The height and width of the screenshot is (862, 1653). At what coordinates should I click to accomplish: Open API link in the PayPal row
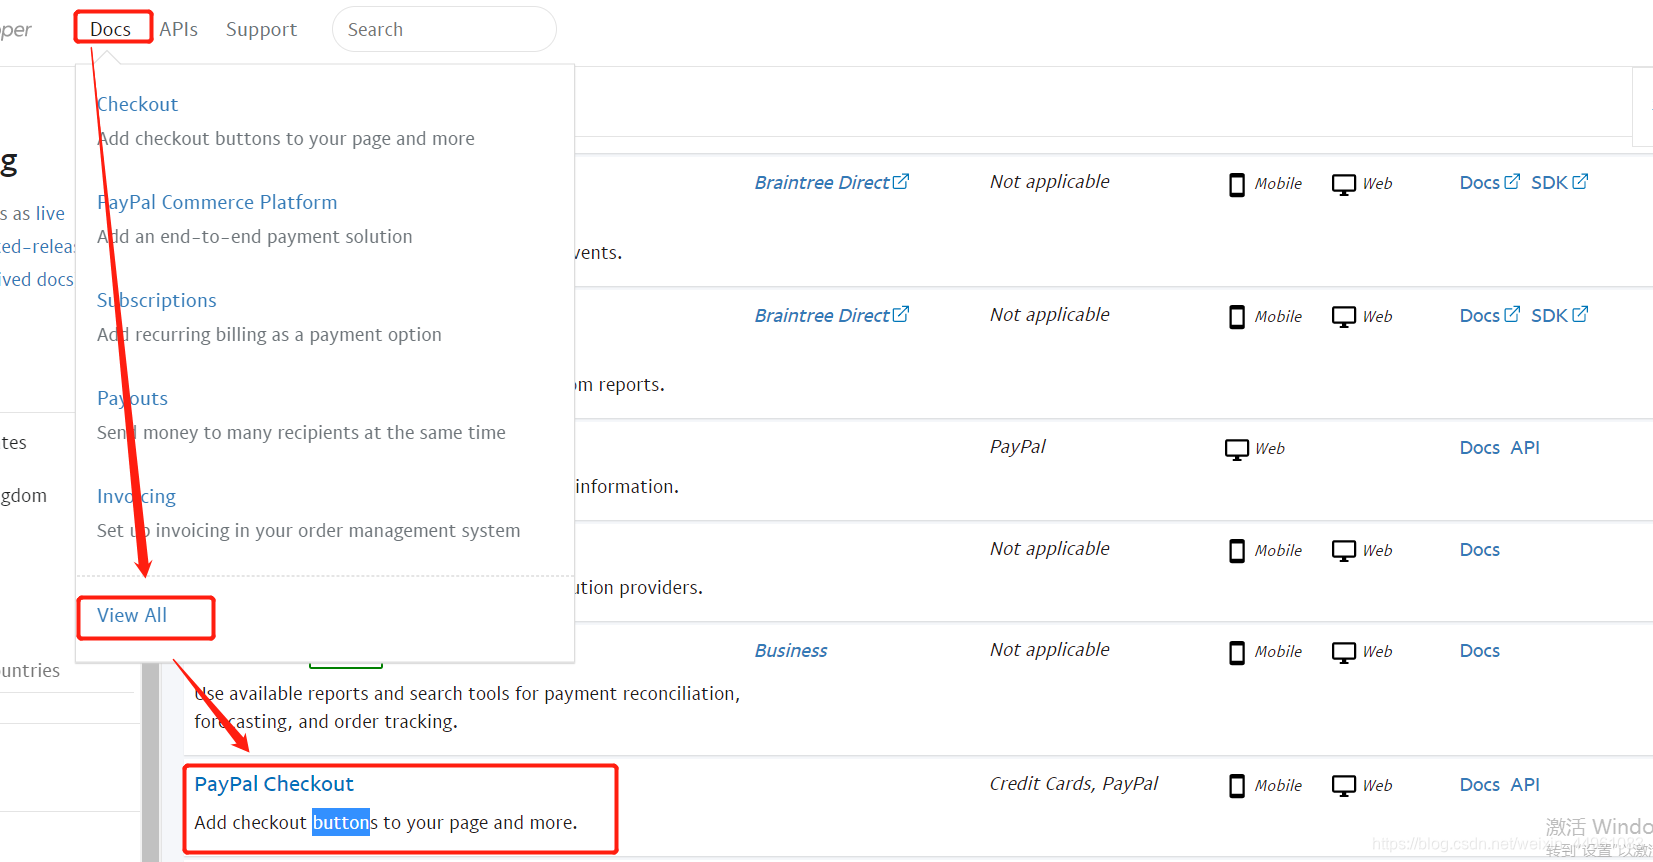(1525, 447)
